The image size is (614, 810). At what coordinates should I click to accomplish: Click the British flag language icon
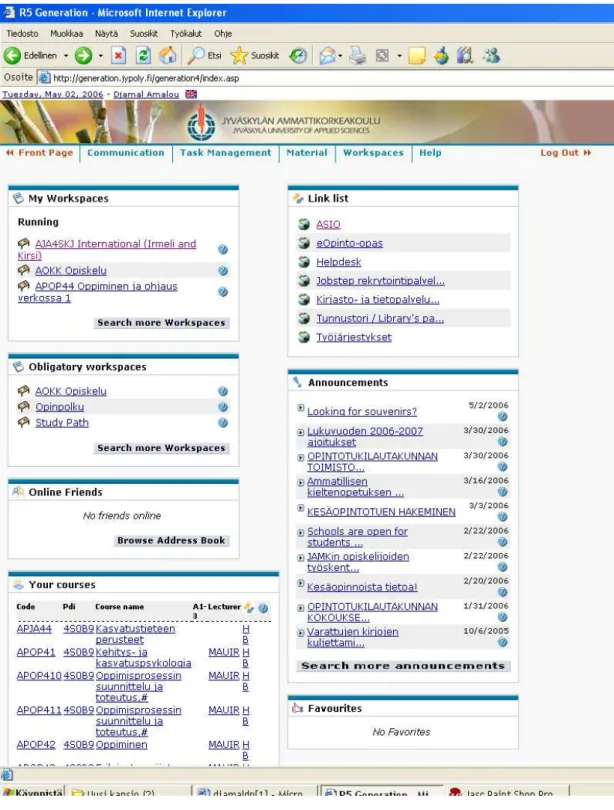point(191,94)
